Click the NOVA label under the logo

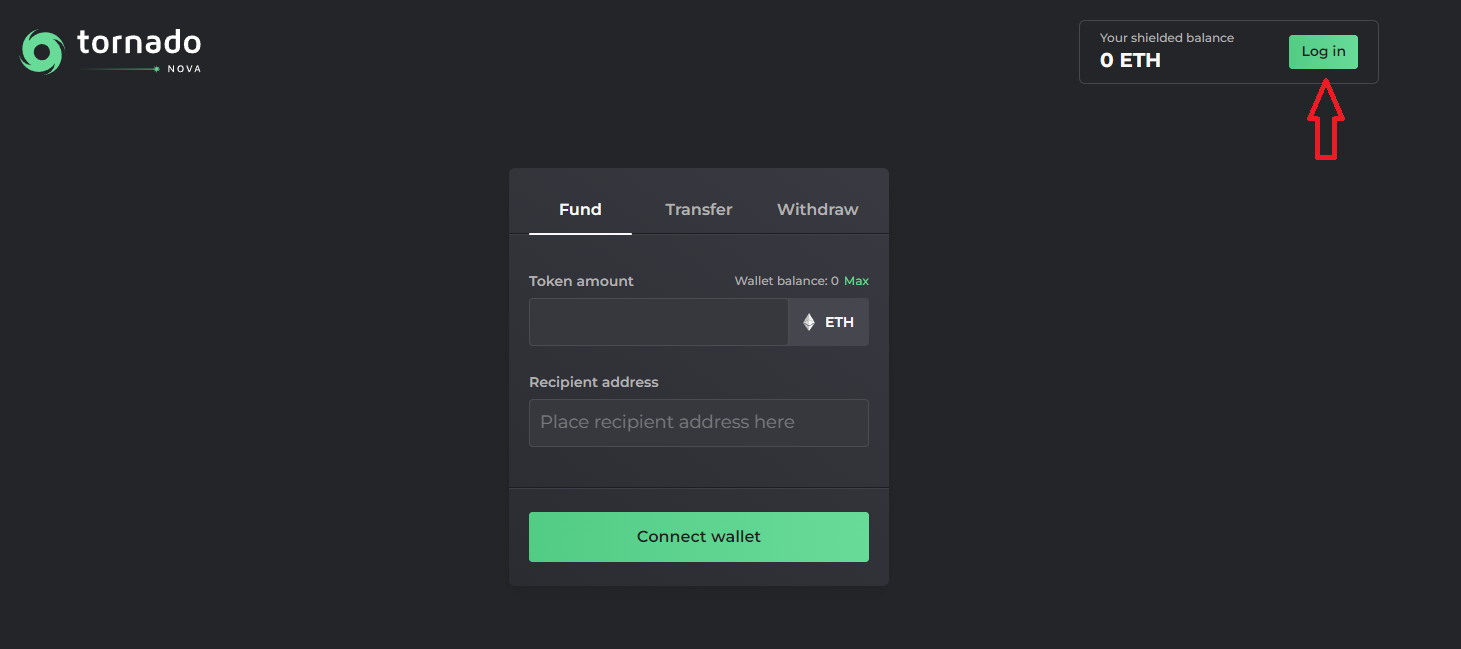click(x=186, y=66)
